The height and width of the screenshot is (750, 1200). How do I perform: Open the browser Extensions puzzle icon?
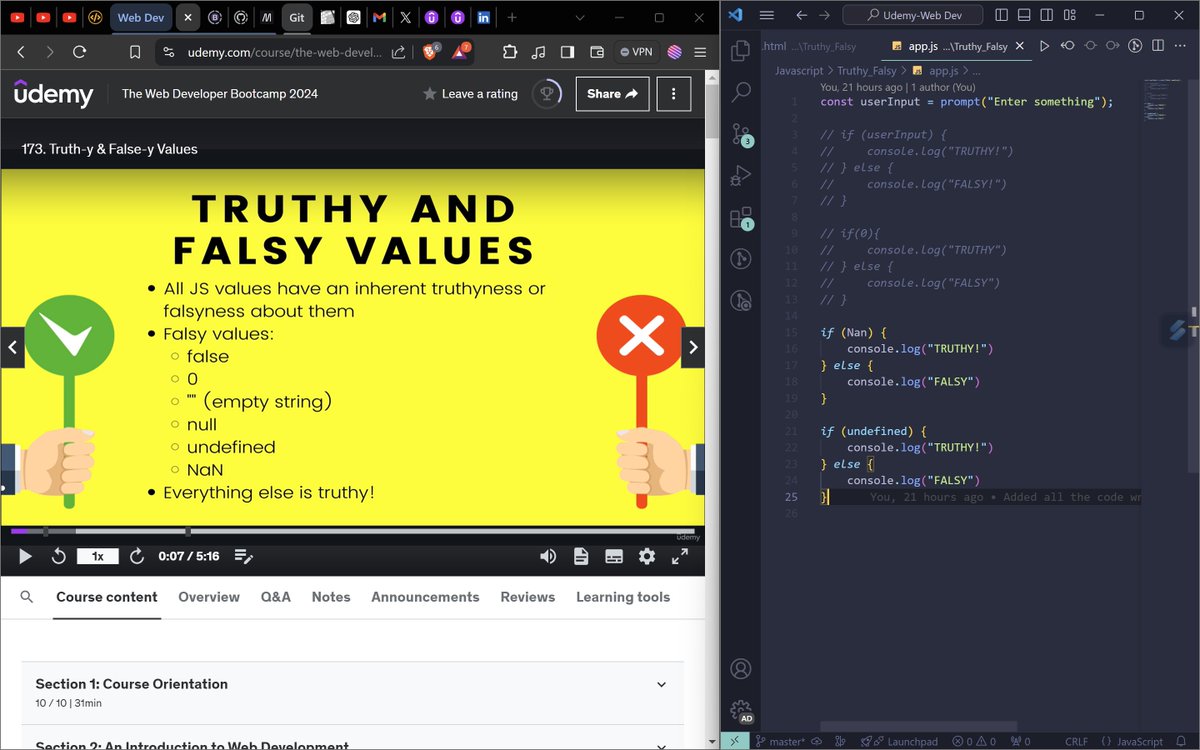510,52
